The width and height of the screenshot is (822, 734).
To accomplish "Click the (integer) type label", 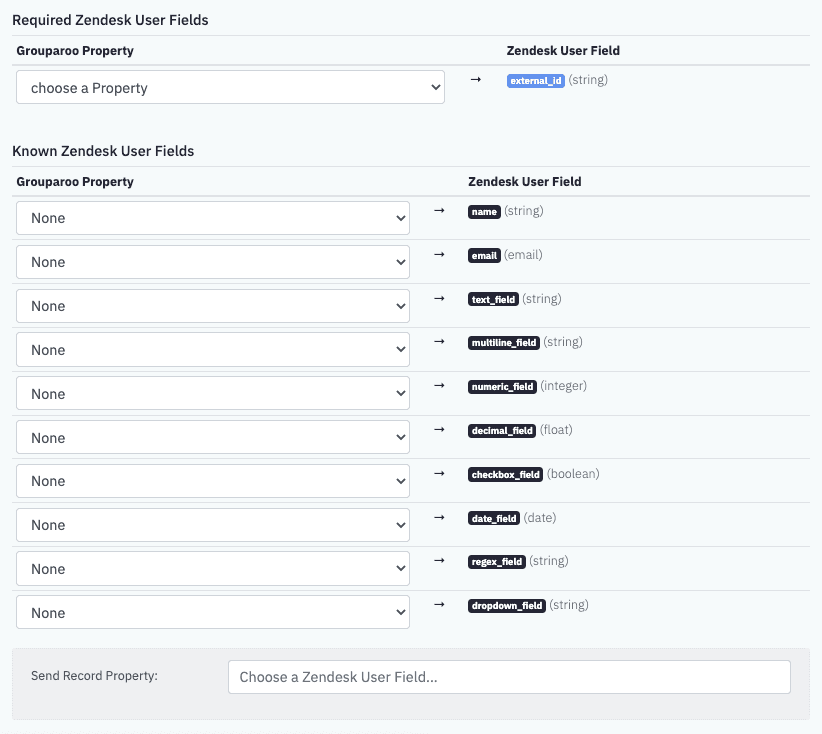I will 564,386.
